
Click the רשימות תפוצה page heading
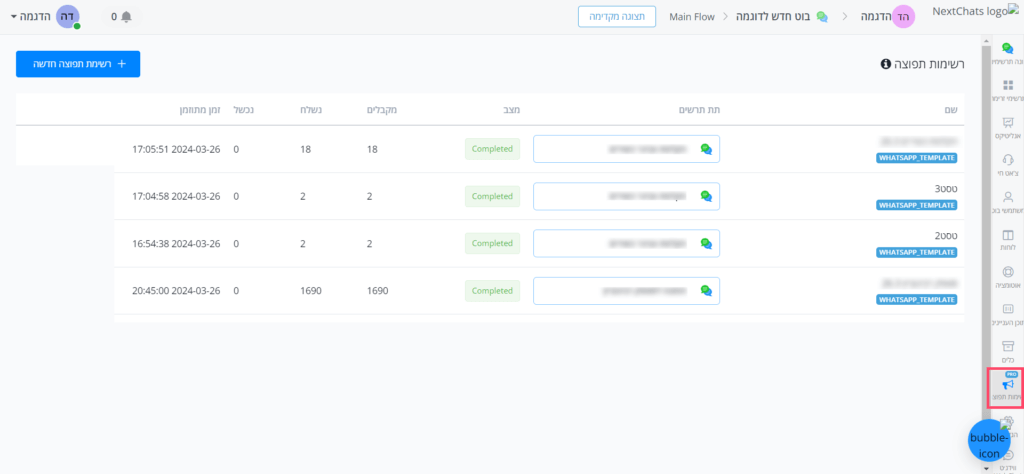(x=929, y=64)
